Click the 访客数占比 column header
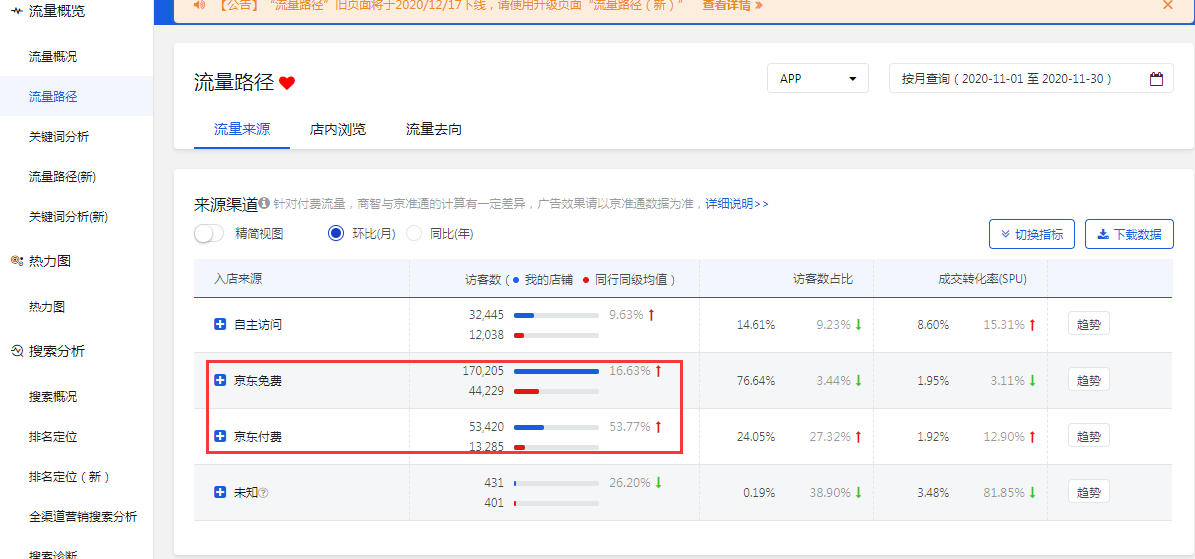 pos(823,279)
